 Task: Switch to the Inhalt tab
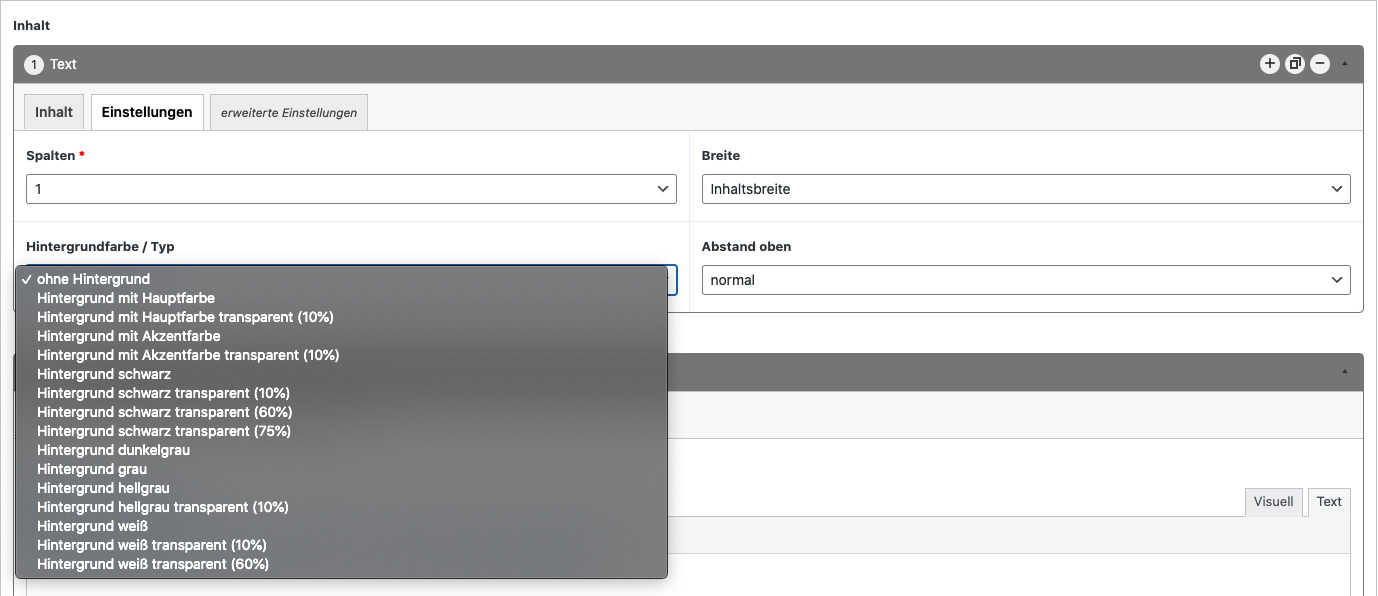click(54, 112)
